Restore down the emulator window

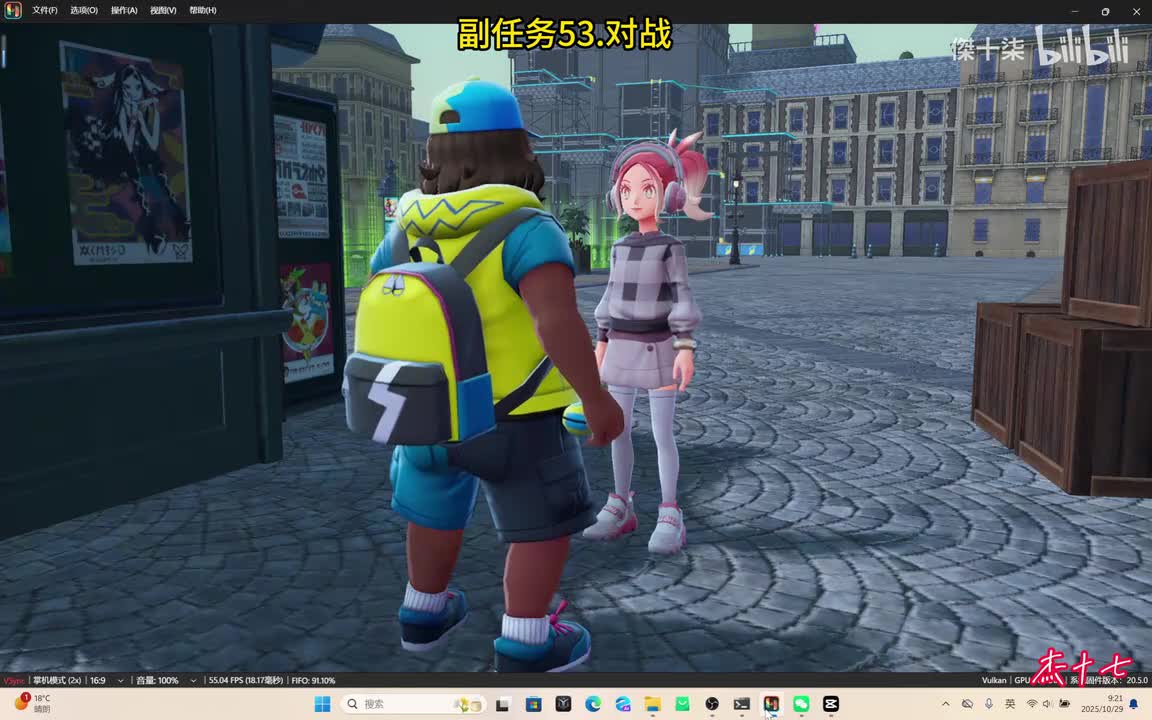pos(1105,11)
